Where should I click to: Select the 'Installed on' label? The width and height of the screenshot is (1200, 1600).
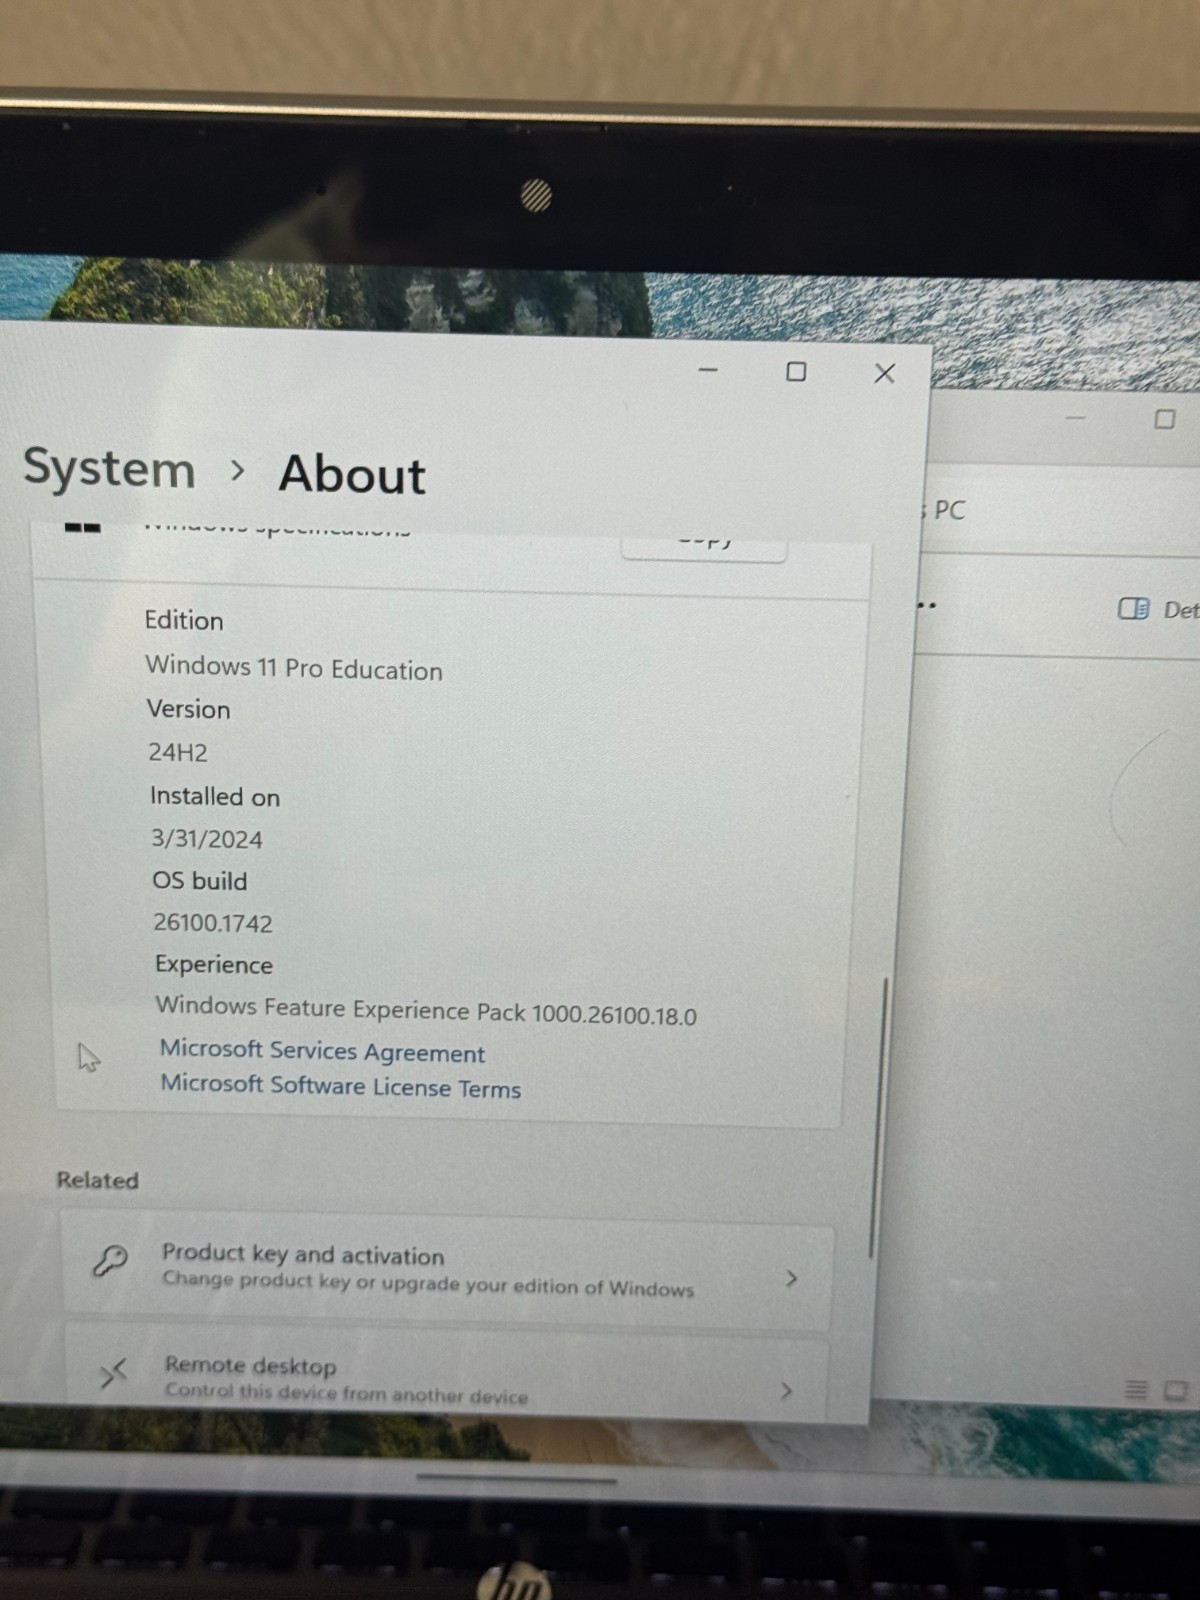(x=215, y=796)
